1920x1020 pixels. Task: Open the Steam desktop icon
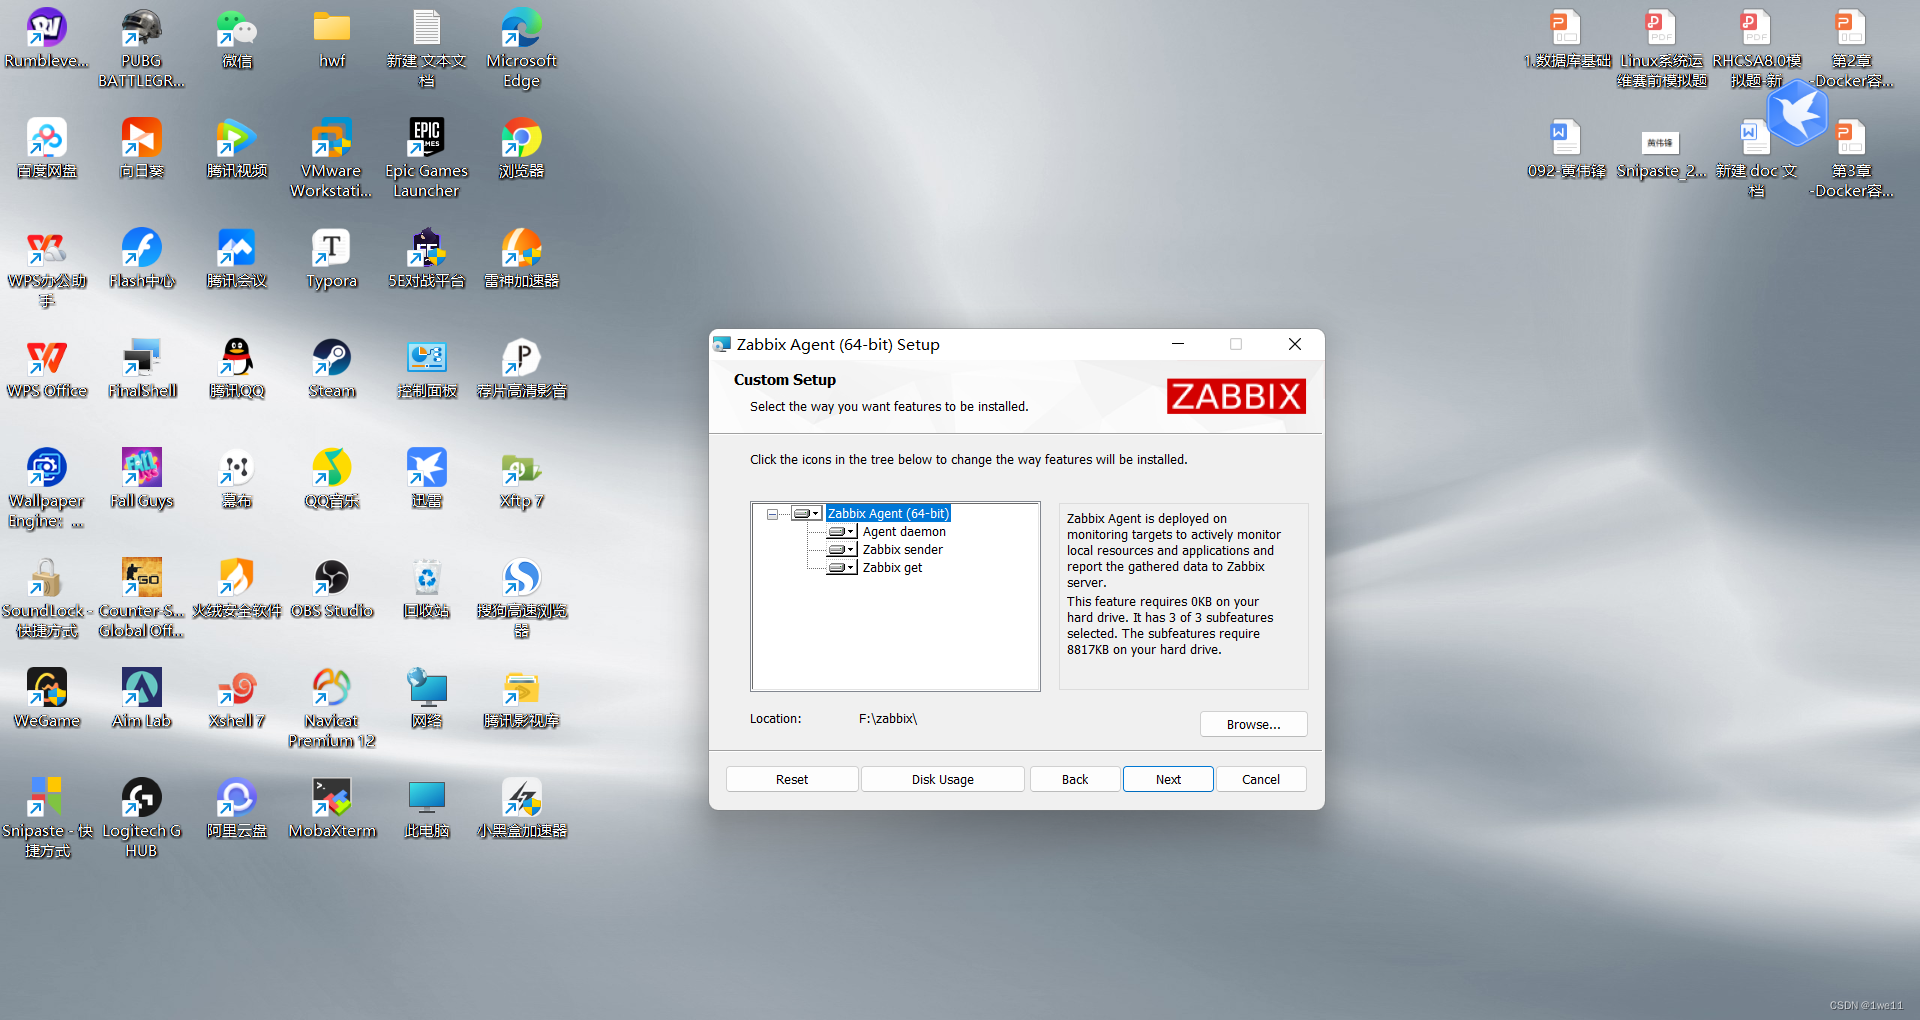point(332,368)
